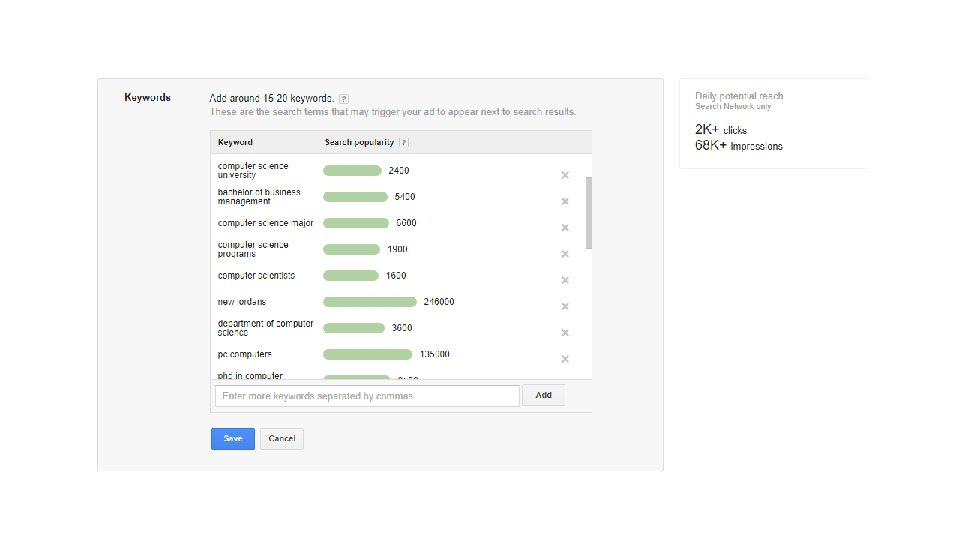
Task: Remove the 'pc computers' keyword
Action: coord(565,359)
